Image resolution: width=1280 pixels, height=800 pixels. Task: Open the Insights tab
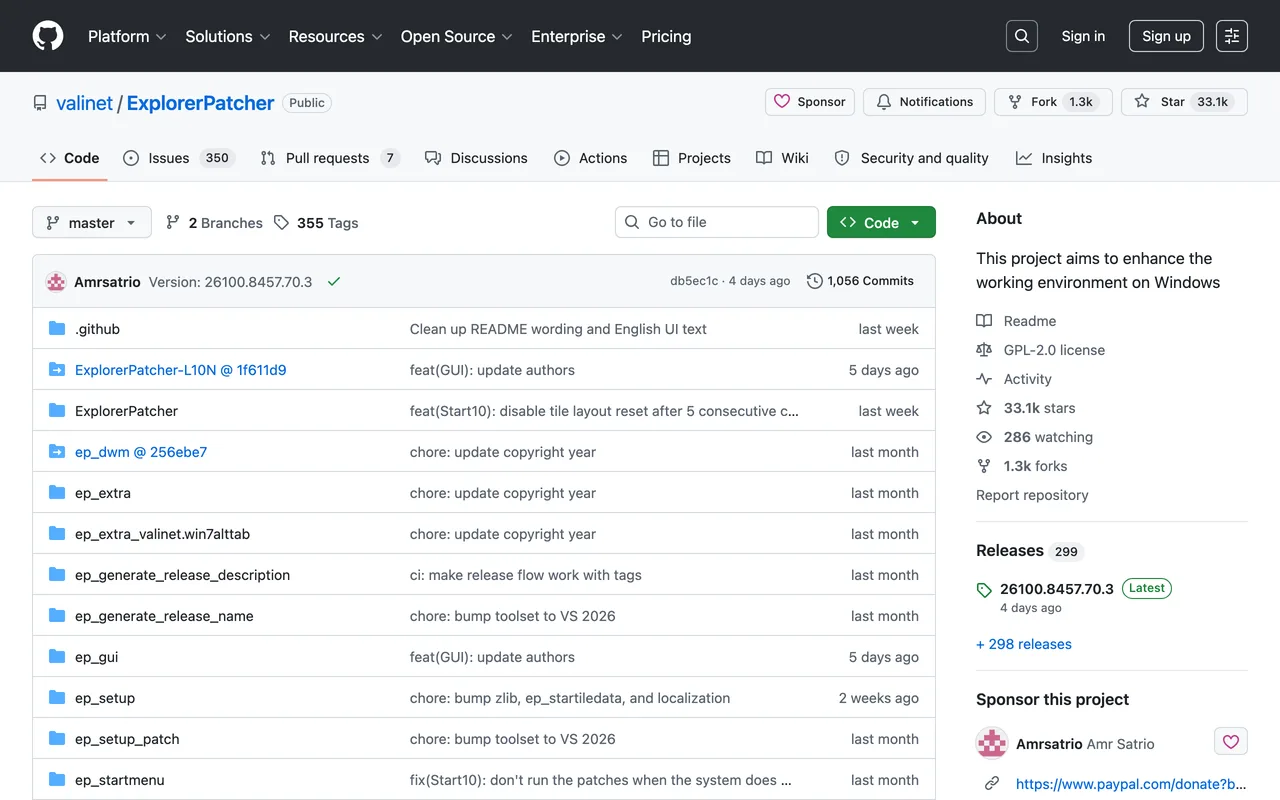pos(1054,158)
